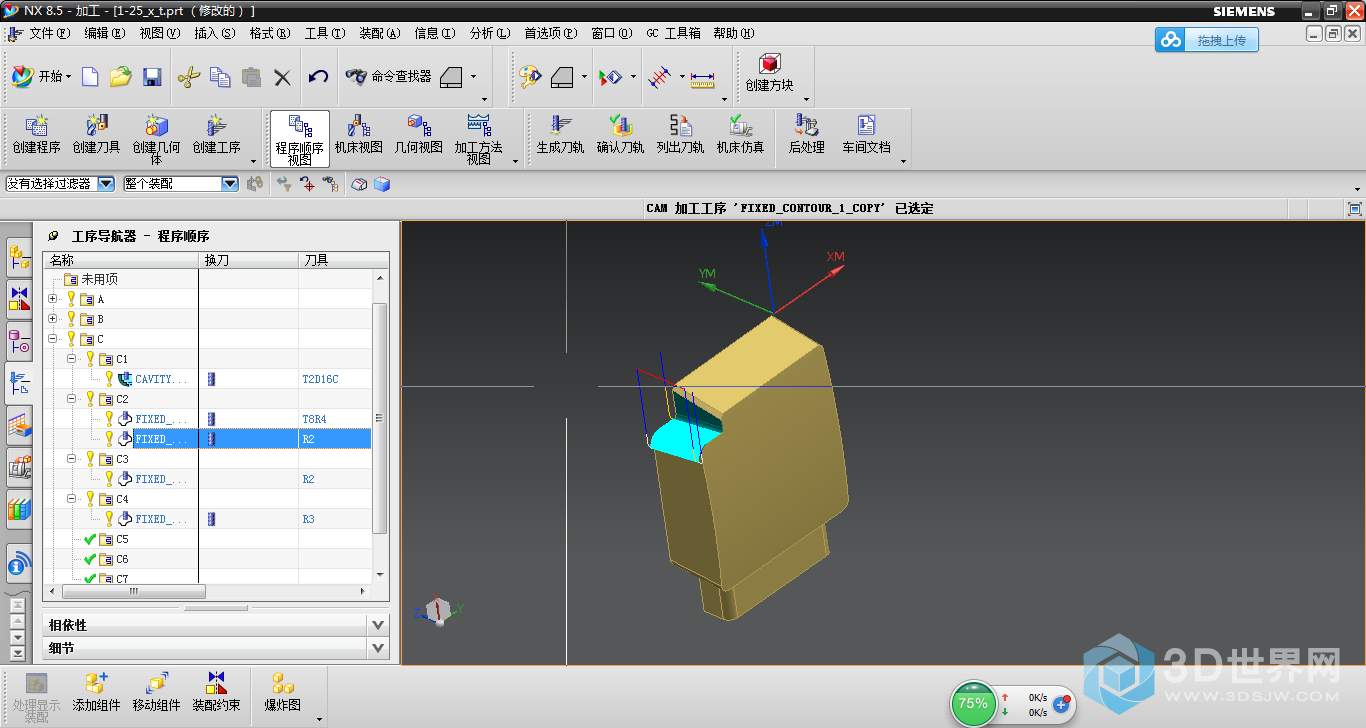Click the measure distance ruler icon

(x=703, y=77)
